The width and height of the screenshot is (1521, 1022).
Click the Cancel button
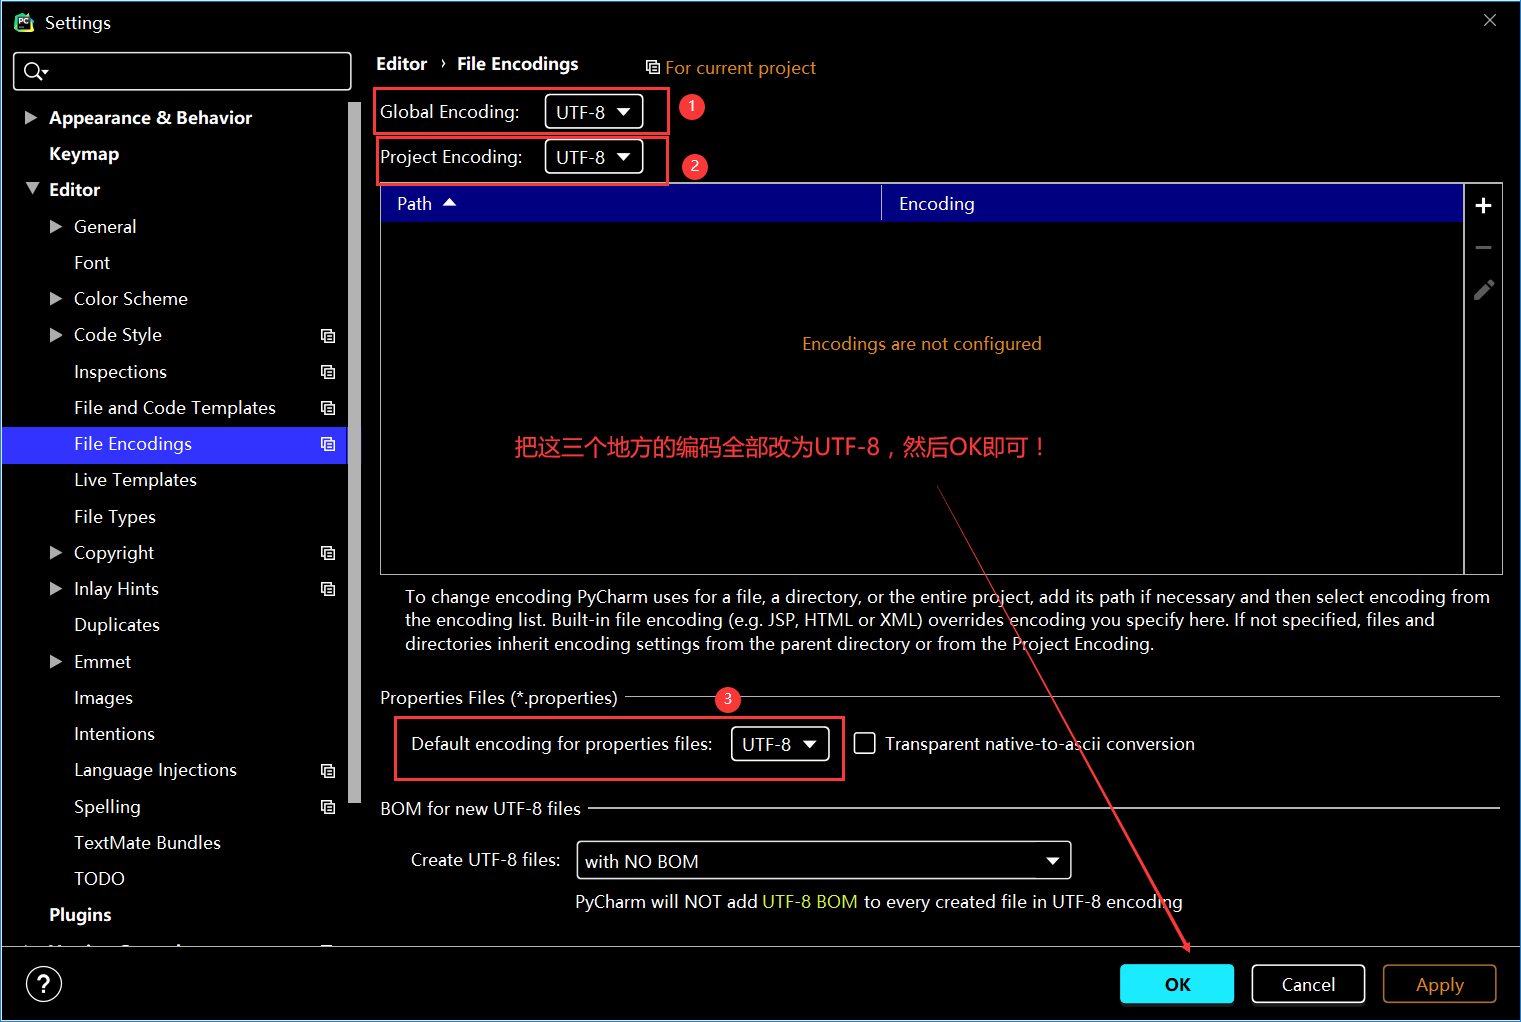coord(1308,984)
